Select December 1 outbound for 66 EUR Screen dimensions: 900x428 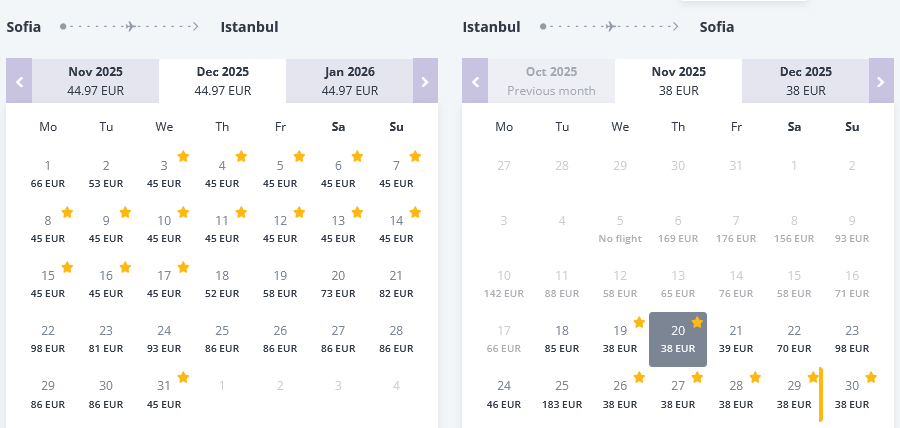click(x=48, y=173)
